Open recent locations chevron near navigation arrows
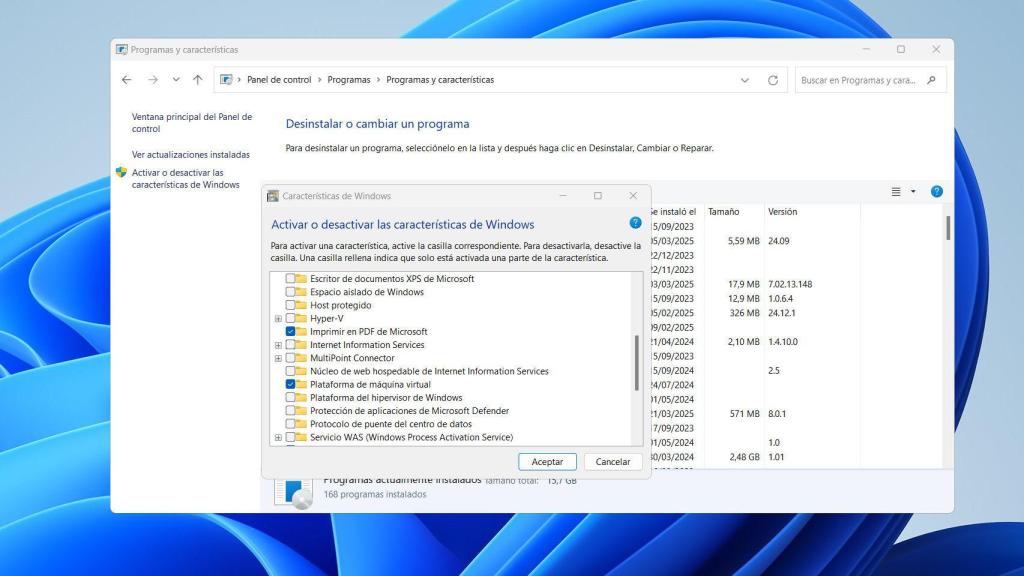This screenshot has width=1024, height=576. [176, 80]
